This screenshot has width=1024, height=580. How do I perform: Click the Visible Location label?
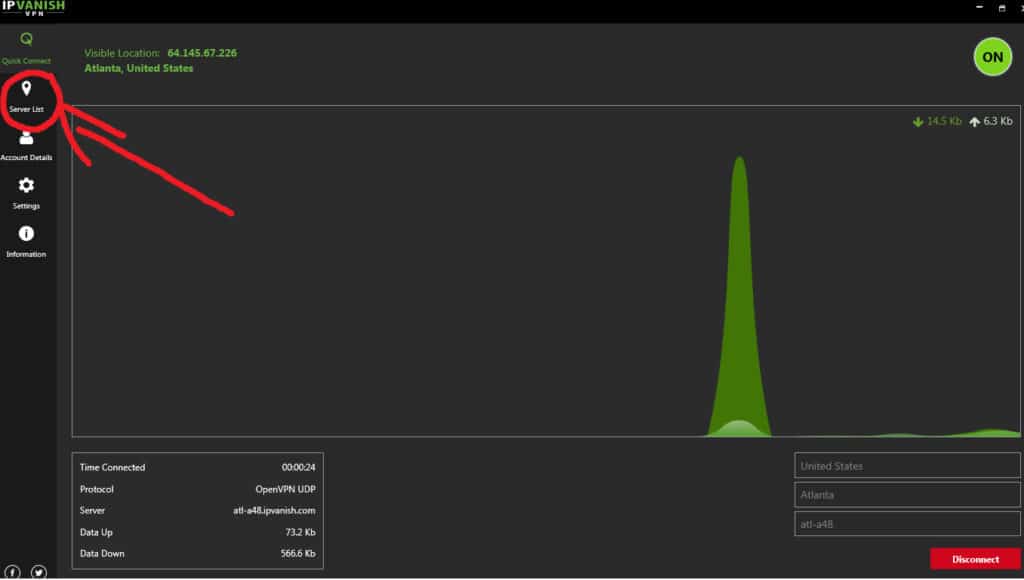pyautogui.click(x=122, y=53)
